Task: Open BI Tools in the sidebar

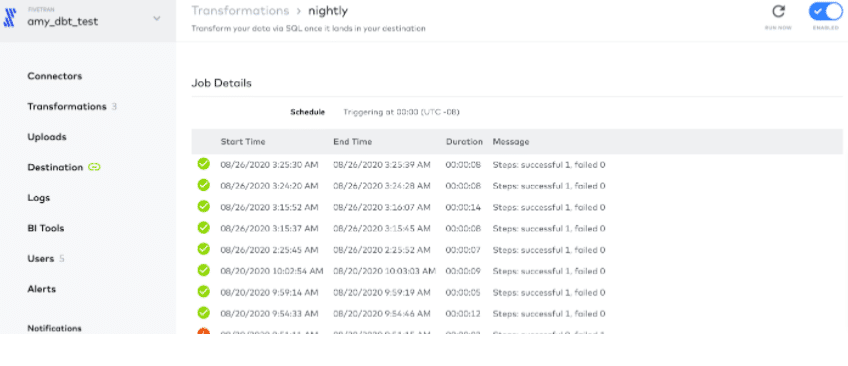Action: pos(46,228)
